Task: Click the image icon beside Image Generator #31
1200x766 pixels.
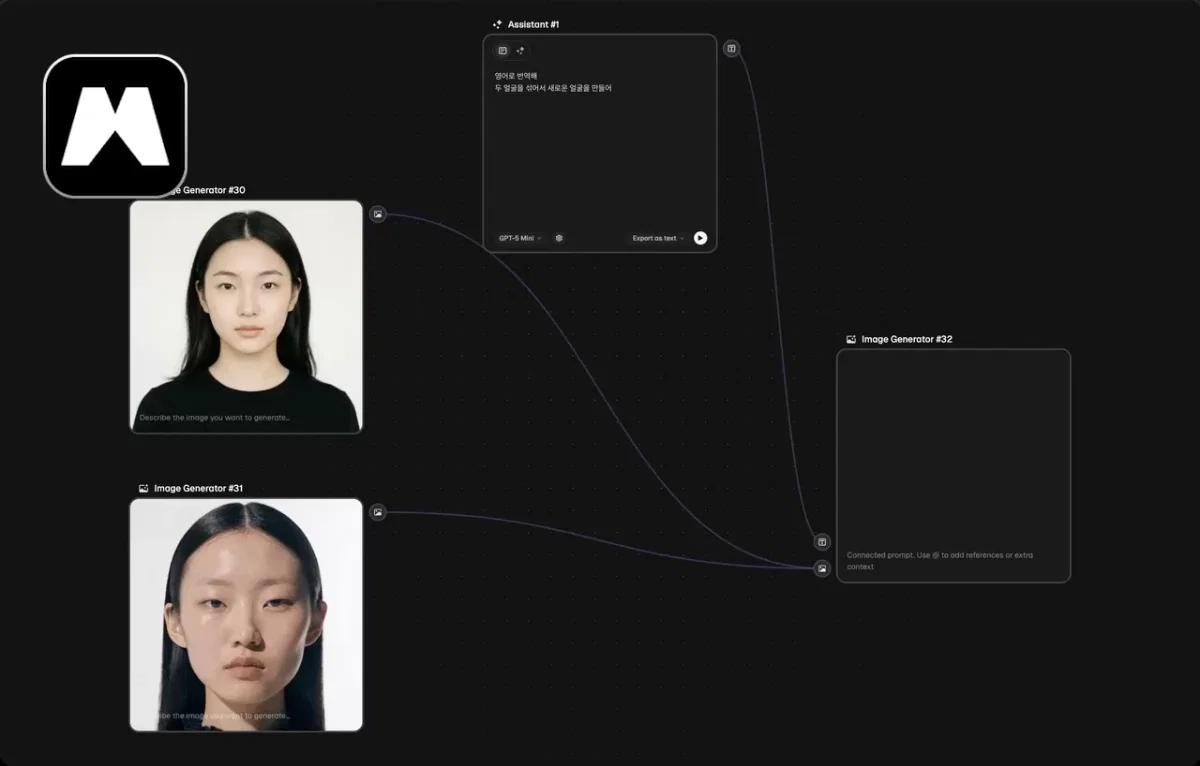Action: pos(143,488)
